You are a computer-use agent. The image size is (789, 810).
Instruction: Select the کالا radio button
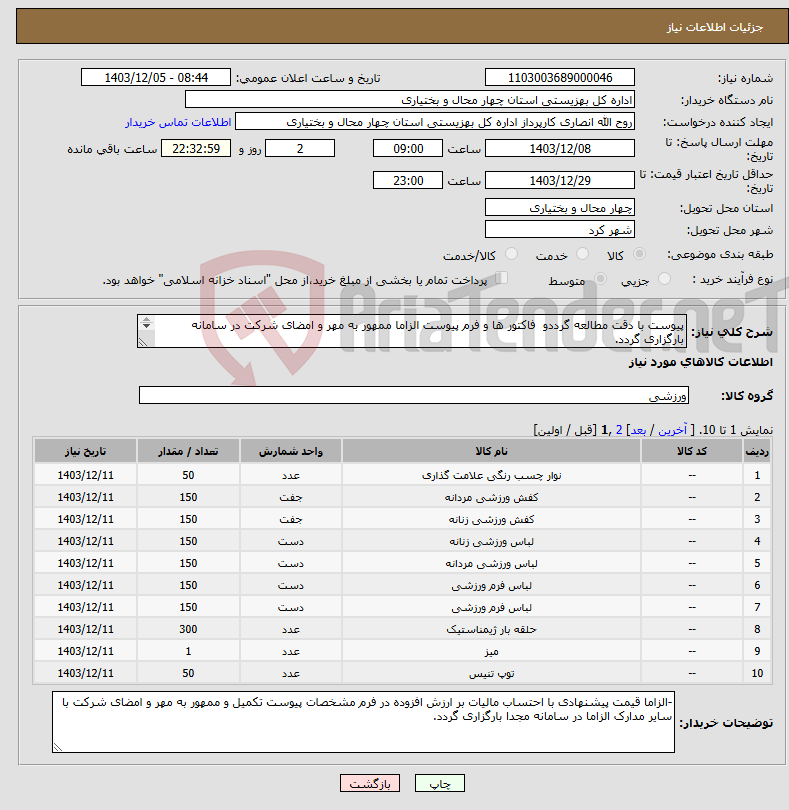(639, 254)
